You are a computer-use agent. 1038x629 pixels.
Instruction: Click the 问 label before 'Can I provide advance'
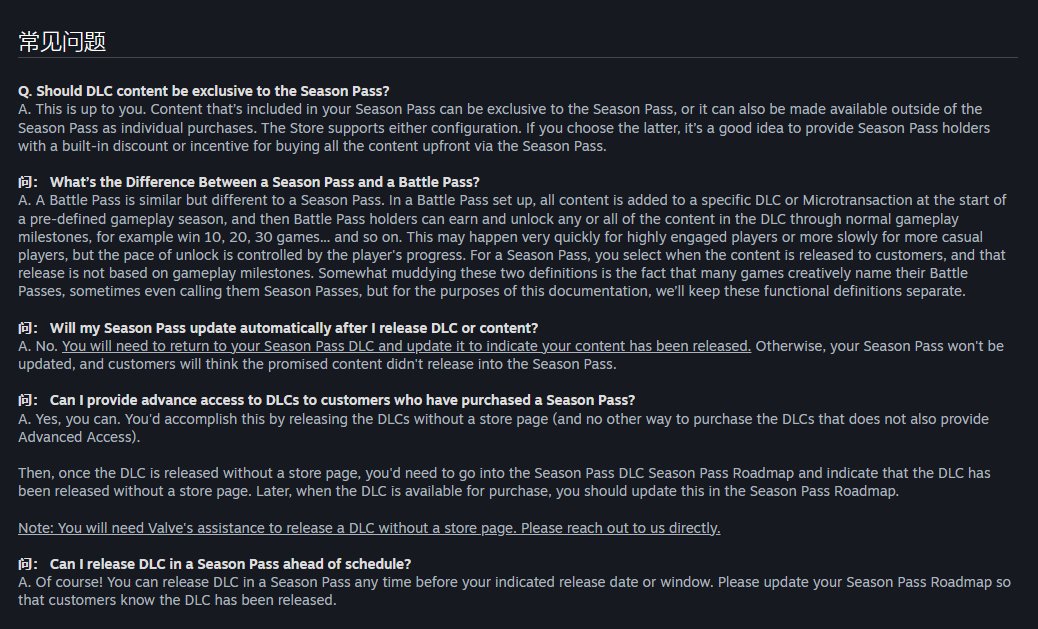pos(28,401)
